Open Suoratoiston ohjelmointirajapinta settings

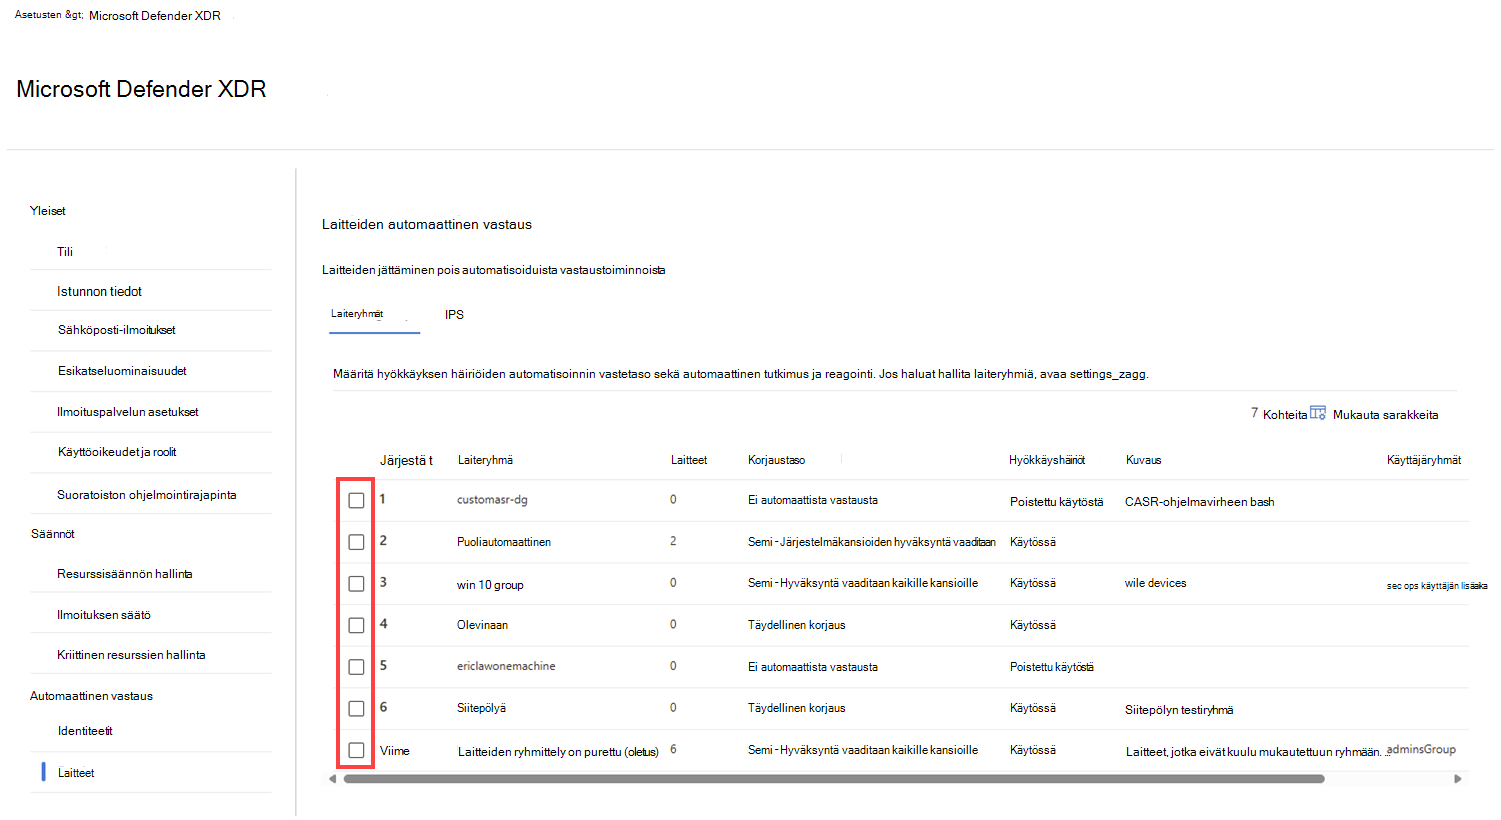pyautogui.click(x=147, y=495)
